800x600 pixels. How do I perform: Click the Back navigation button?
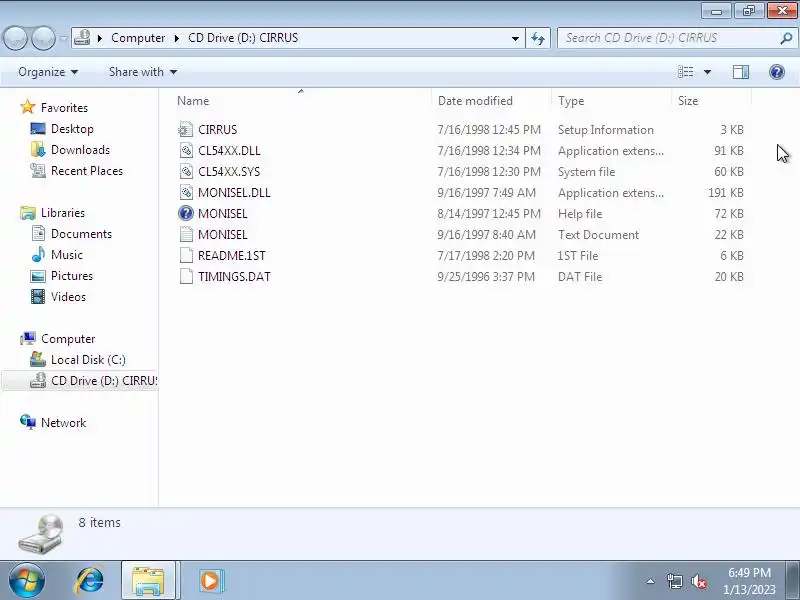[x=15, y=38]
